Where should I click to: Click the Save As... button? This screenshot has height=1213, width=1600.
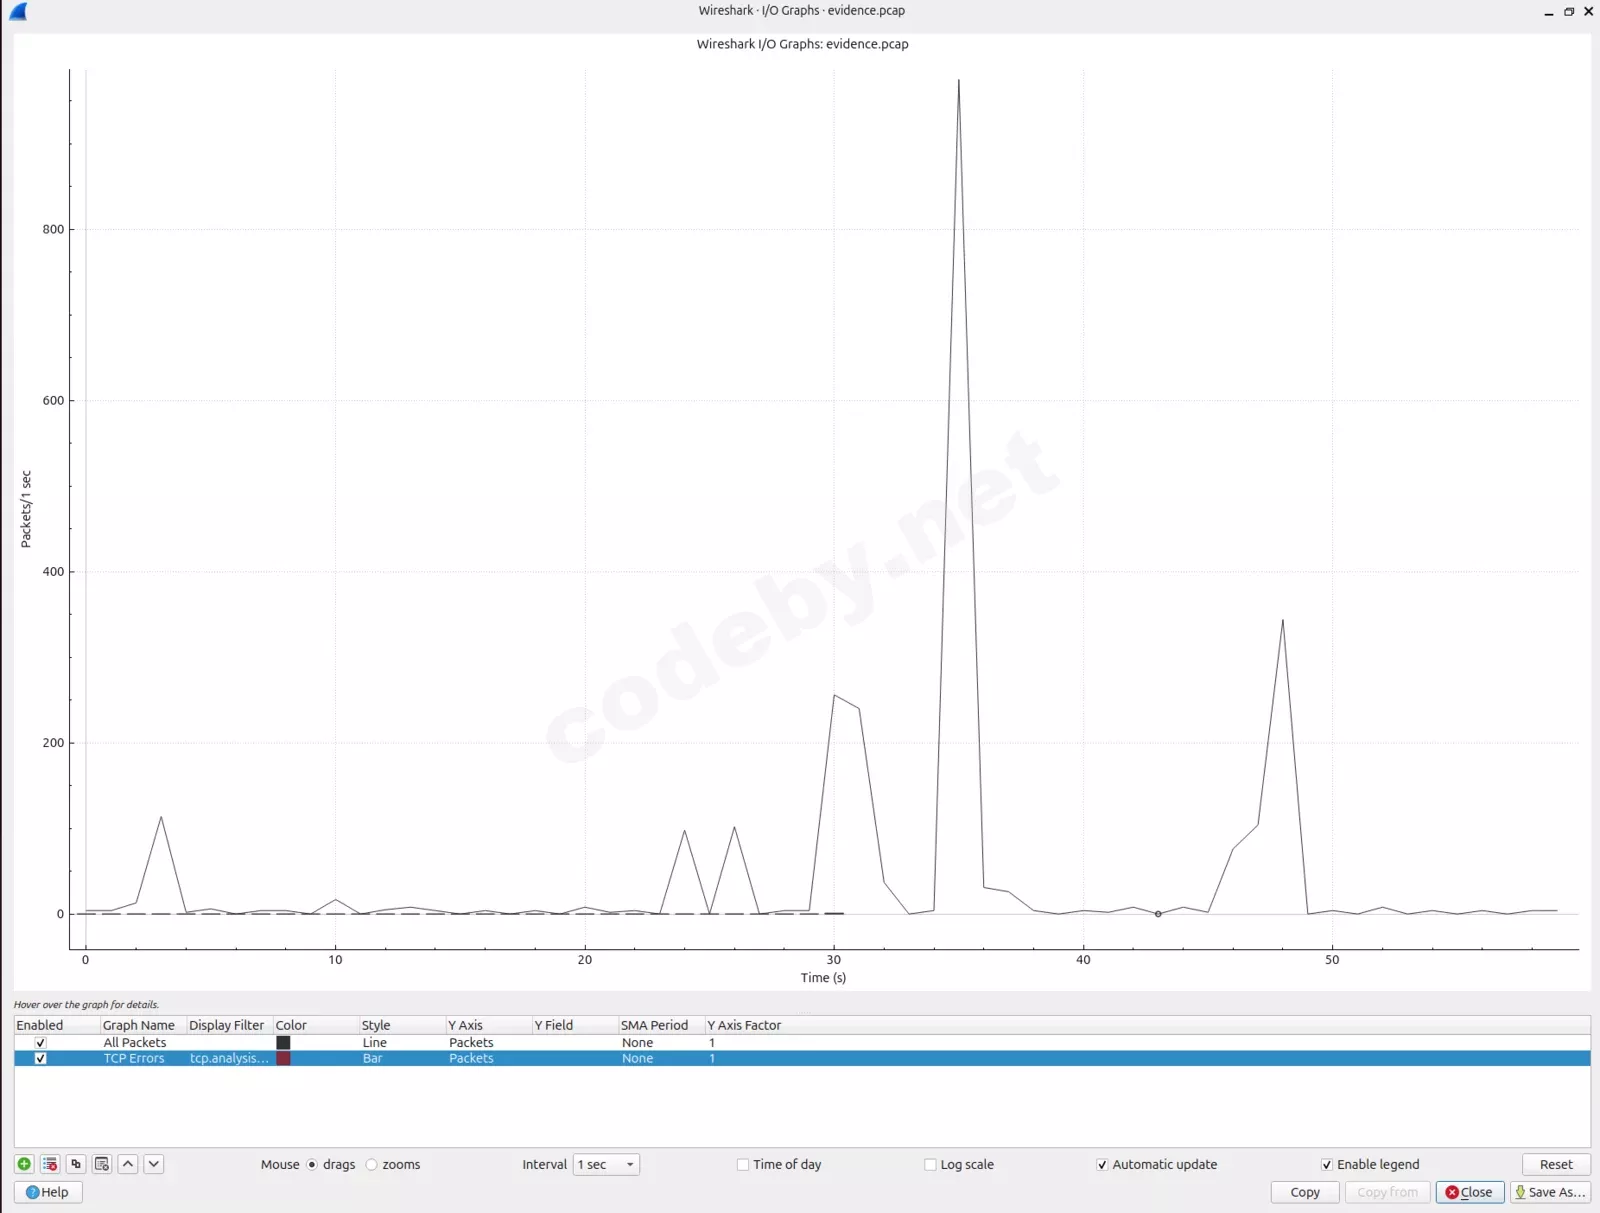click(x=1550, y=1192)
